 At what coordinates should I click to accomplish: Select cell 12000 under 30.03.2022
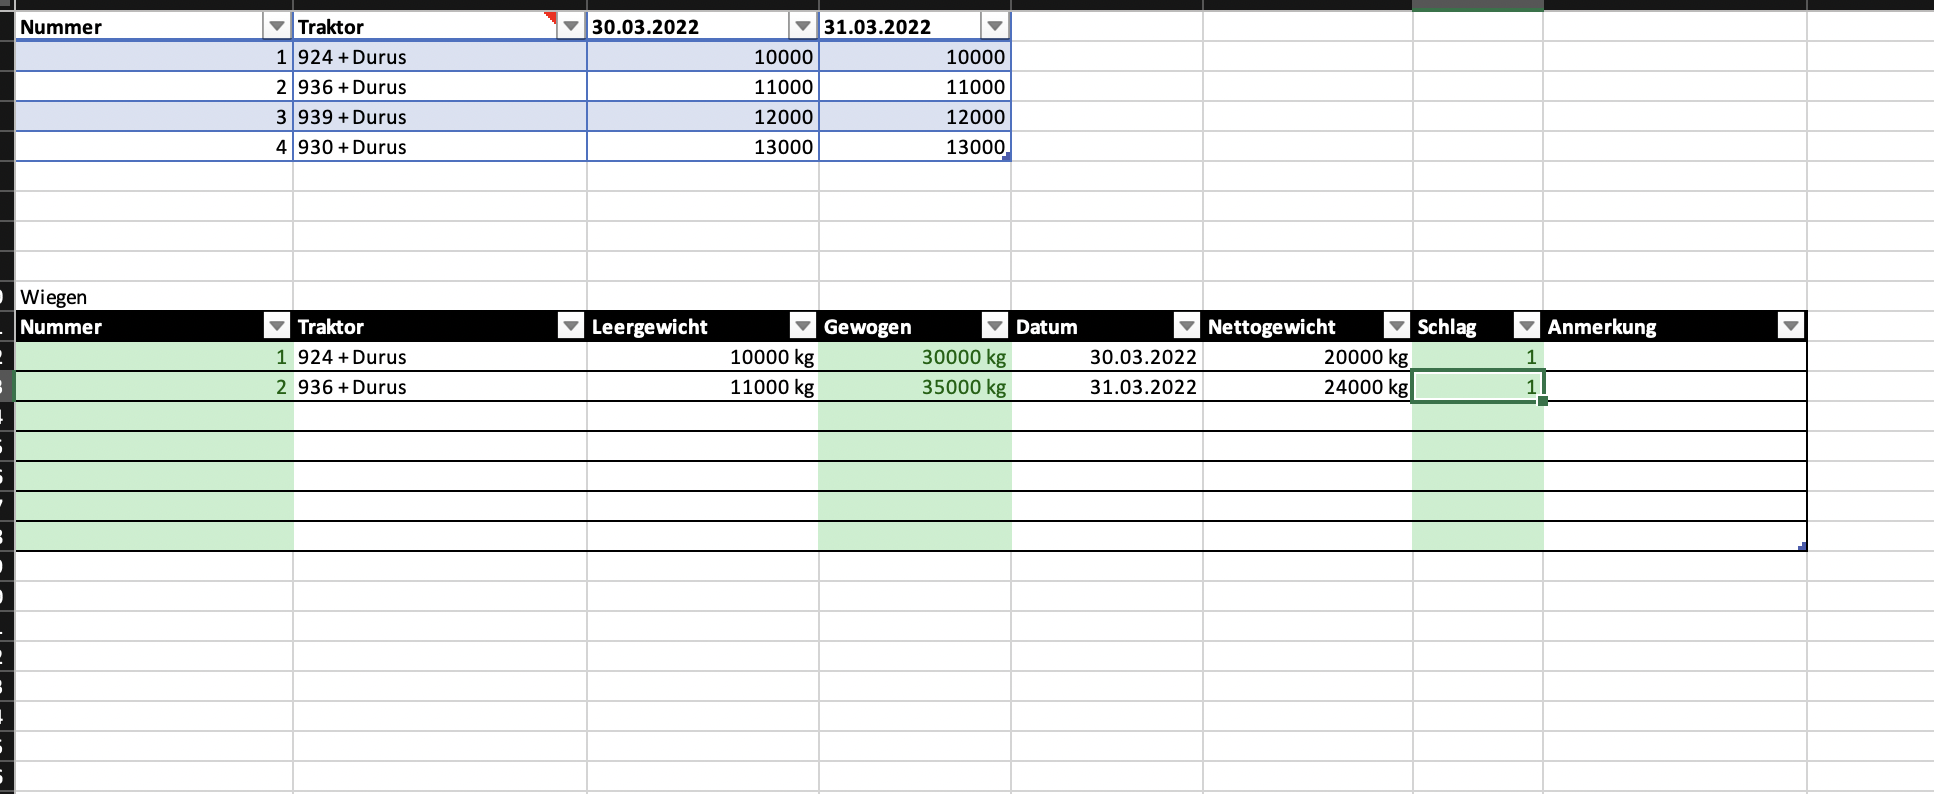click(703, 117)
